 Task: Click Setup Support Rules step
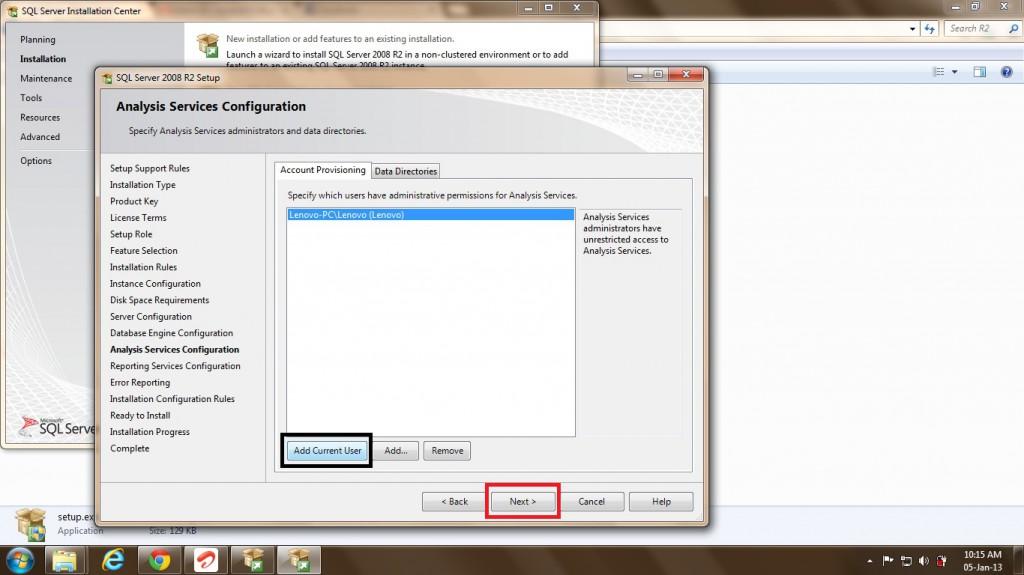[150, 168]
